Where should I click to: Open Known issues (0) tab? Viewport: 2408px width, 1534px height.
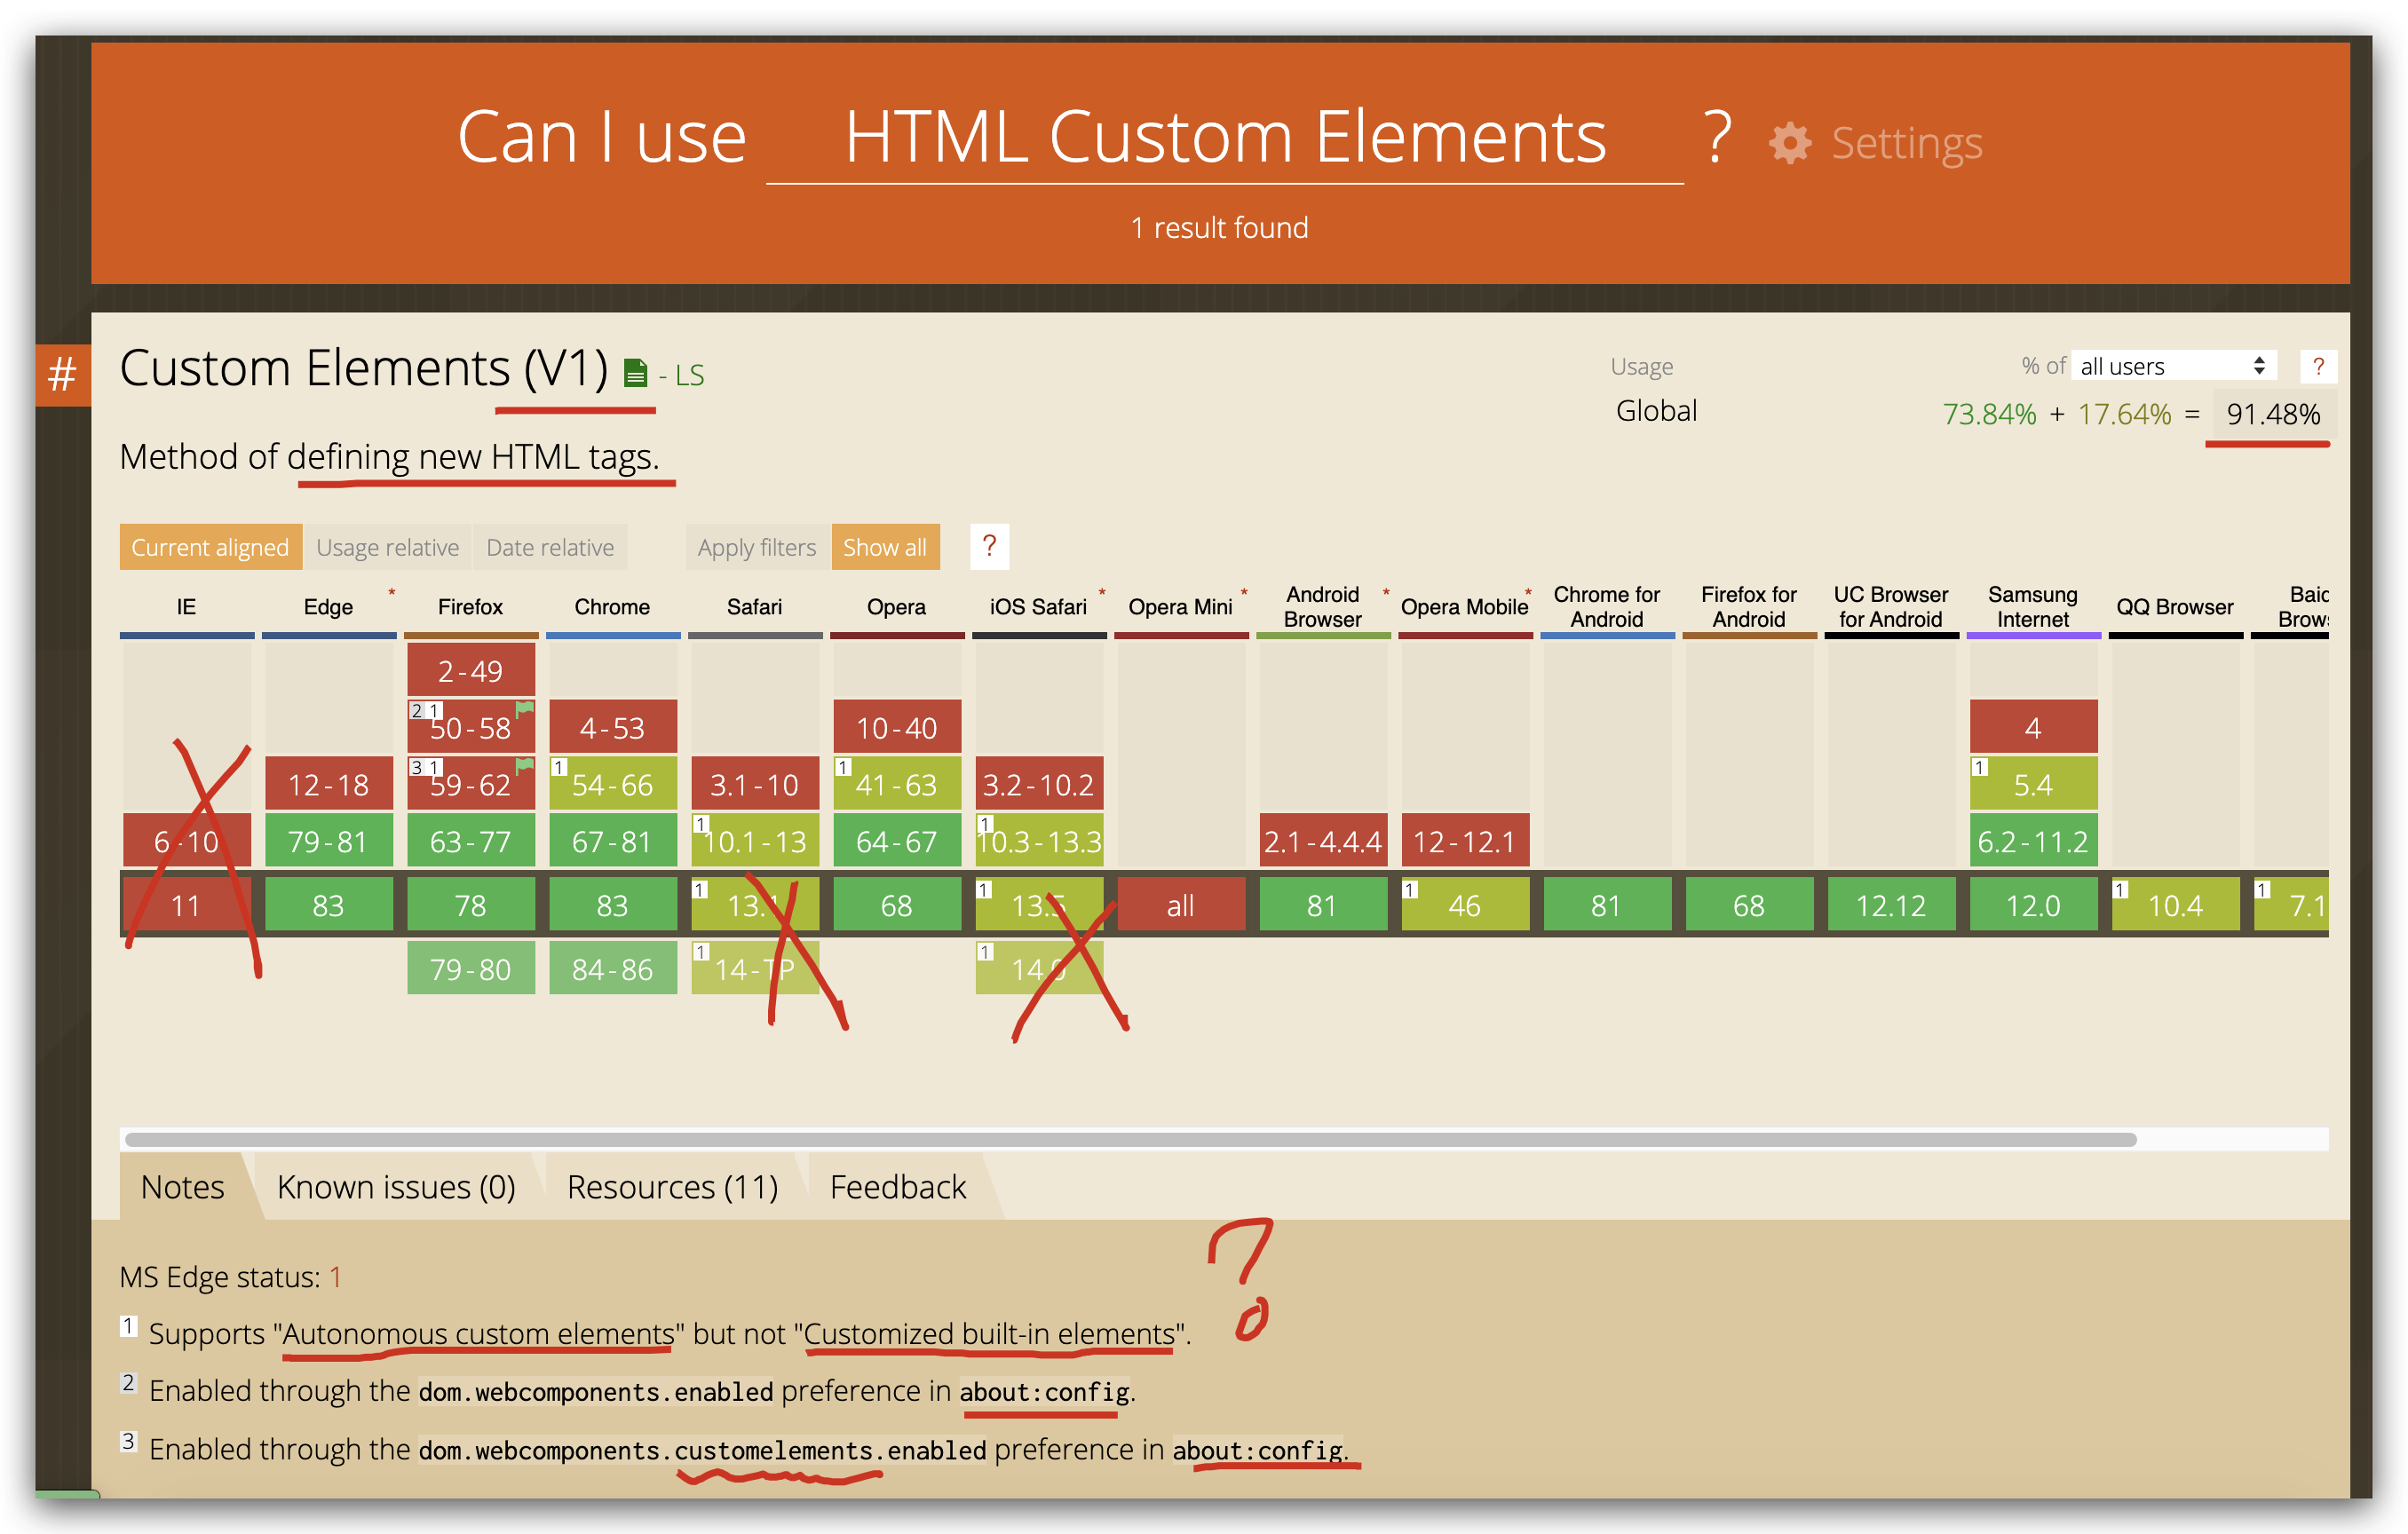coord(396,1186)
